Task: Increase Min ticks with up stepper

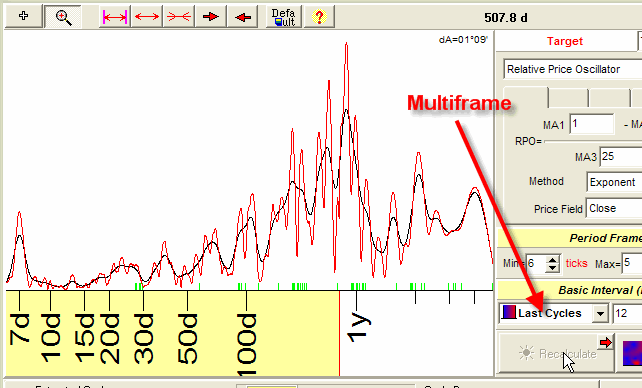Action: [553, 260]
